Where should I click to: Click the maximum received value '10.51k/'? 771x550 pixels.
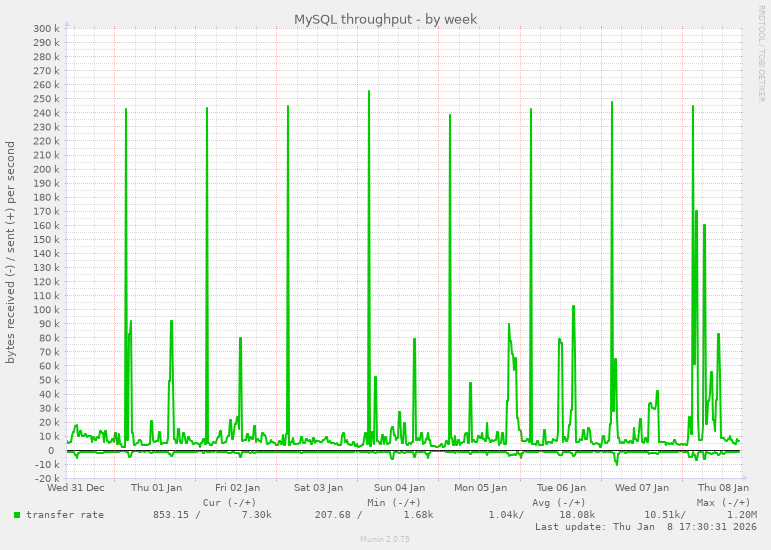coord(665,515)
